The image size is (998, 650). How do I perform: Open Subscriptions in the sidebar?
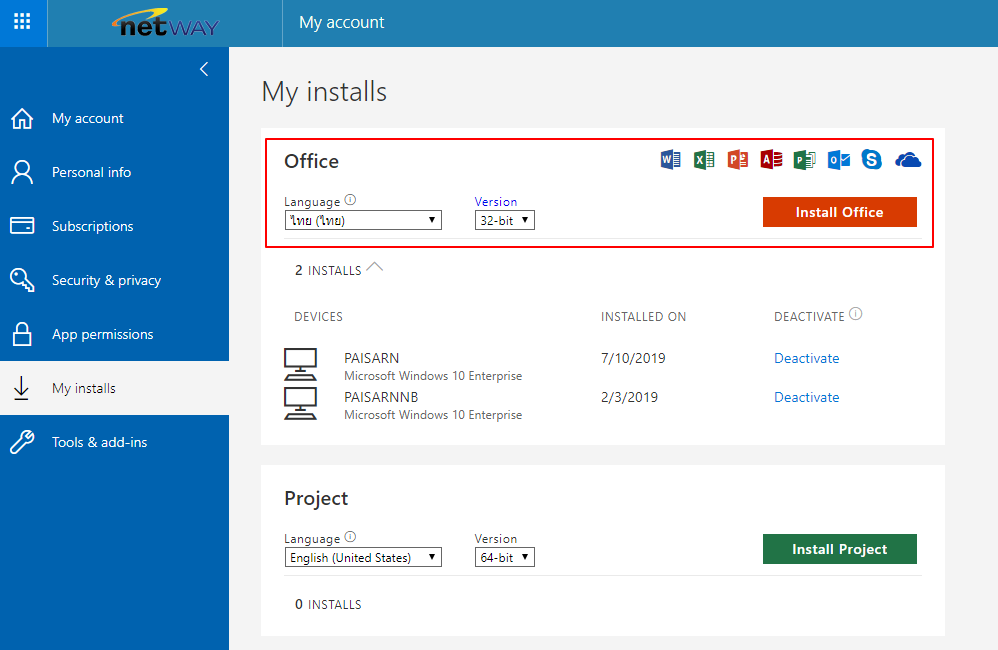coord(92,226)
